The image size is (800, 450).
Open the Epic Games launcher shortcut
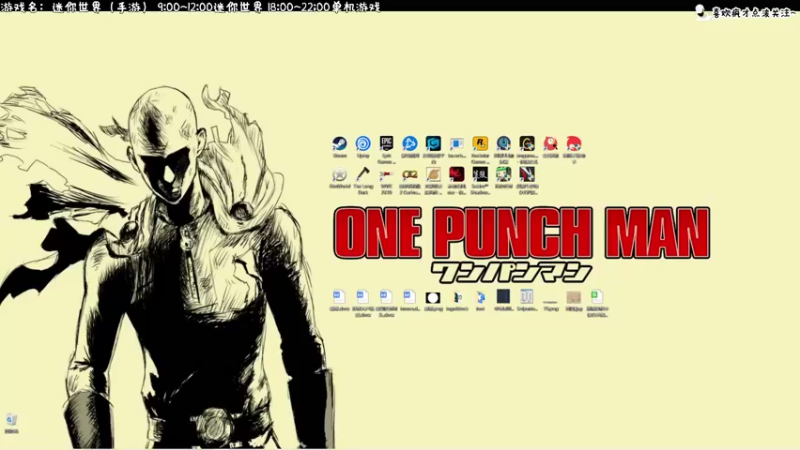tap(386, 144)
